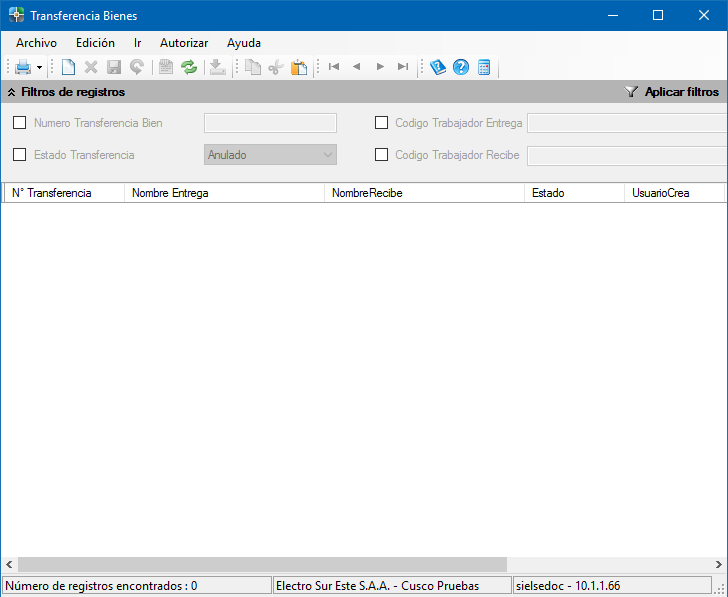Jump to last record arrow
728x597 pixels.
tap(403, 67)
